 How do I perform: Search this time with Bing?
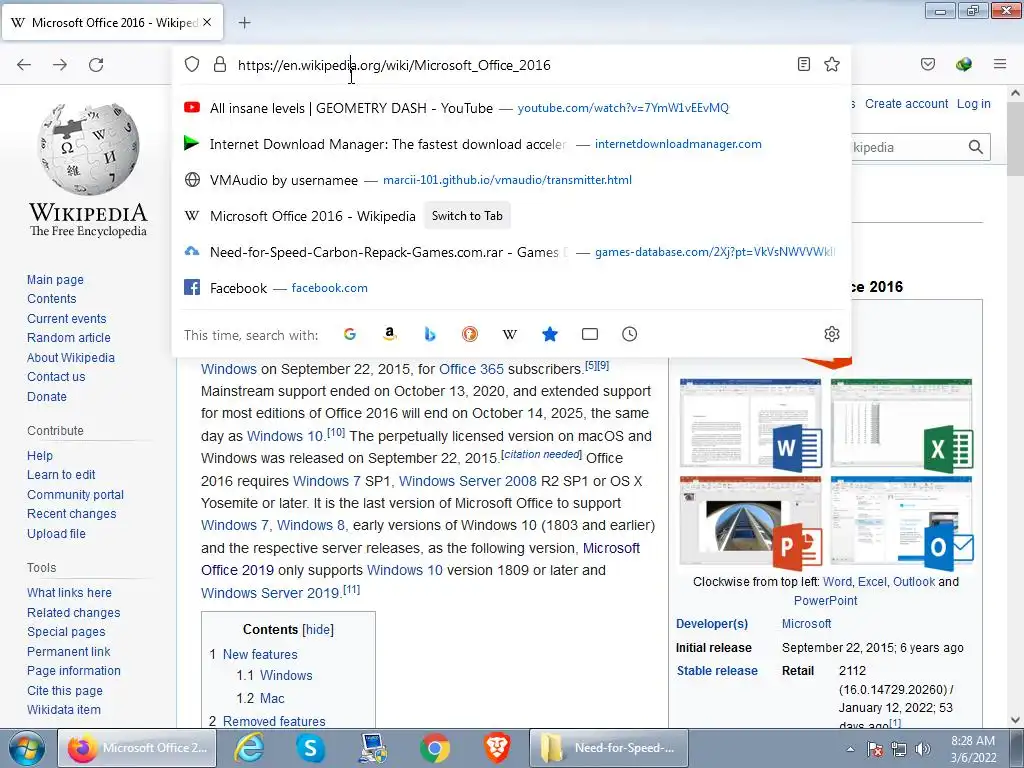430,334
